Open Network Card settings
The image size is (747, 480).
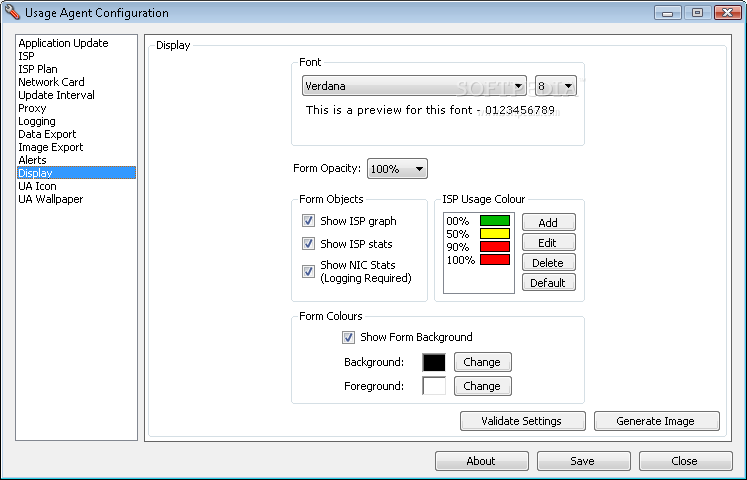[x=51, y=82]
